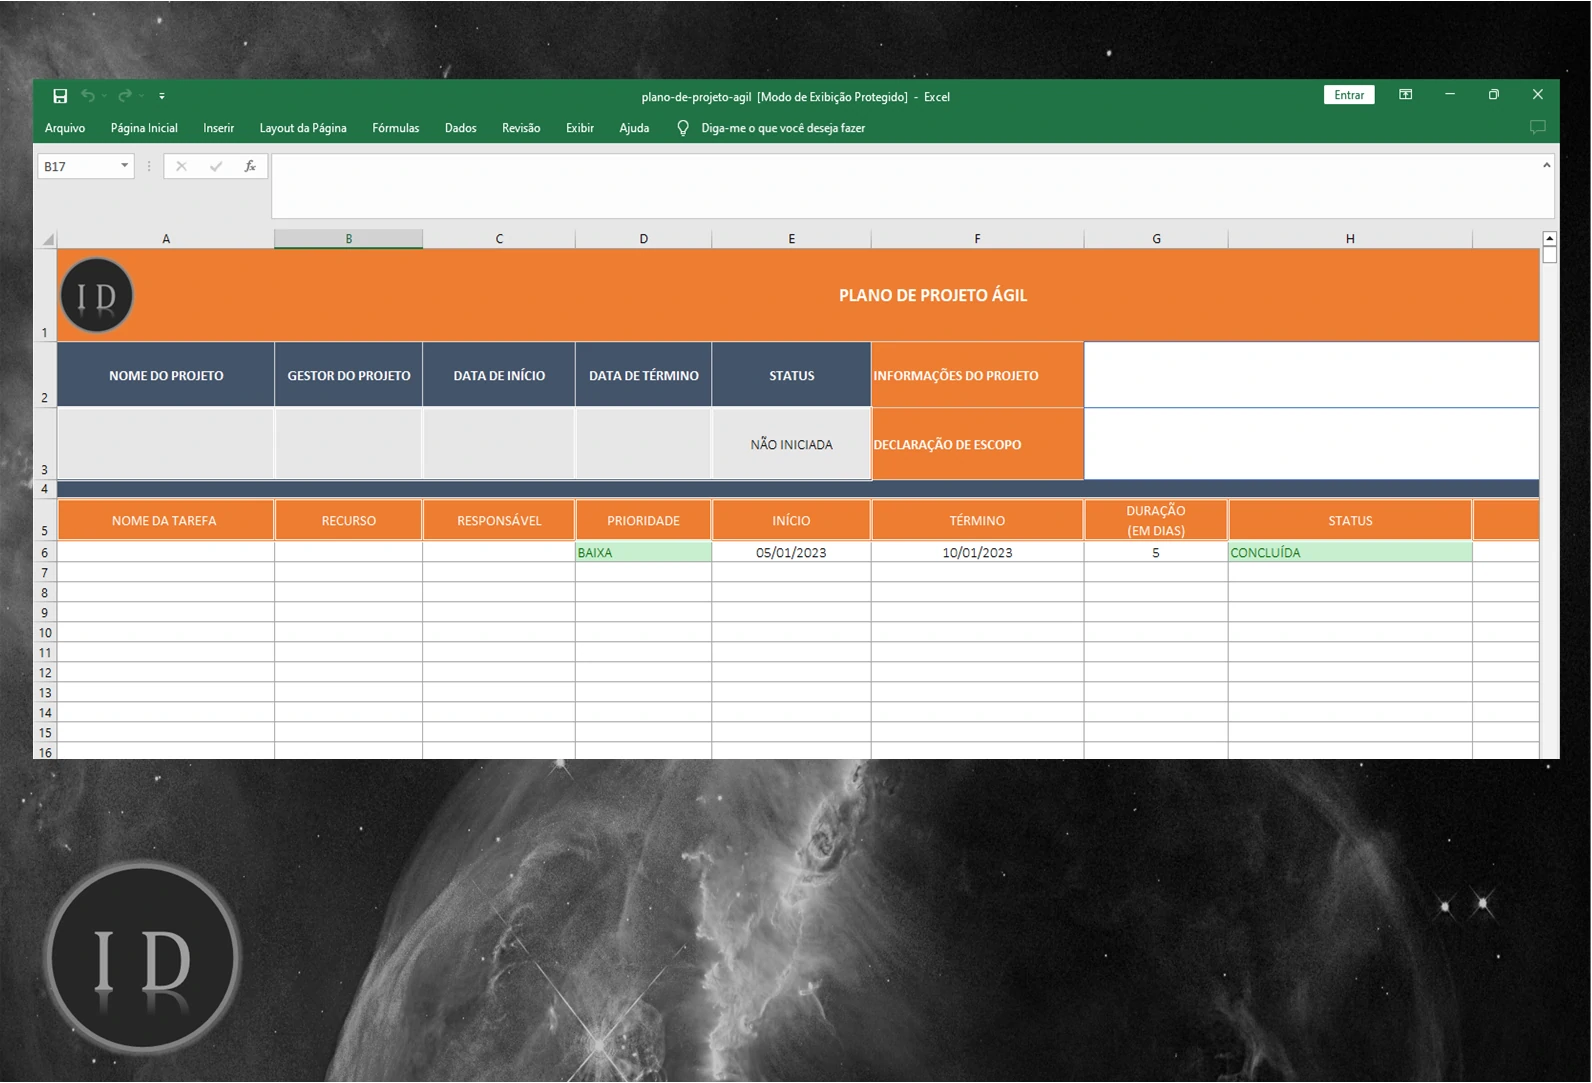1592x1083 pixels.
Task: Open the Arquivo menu
Action: 65,128
